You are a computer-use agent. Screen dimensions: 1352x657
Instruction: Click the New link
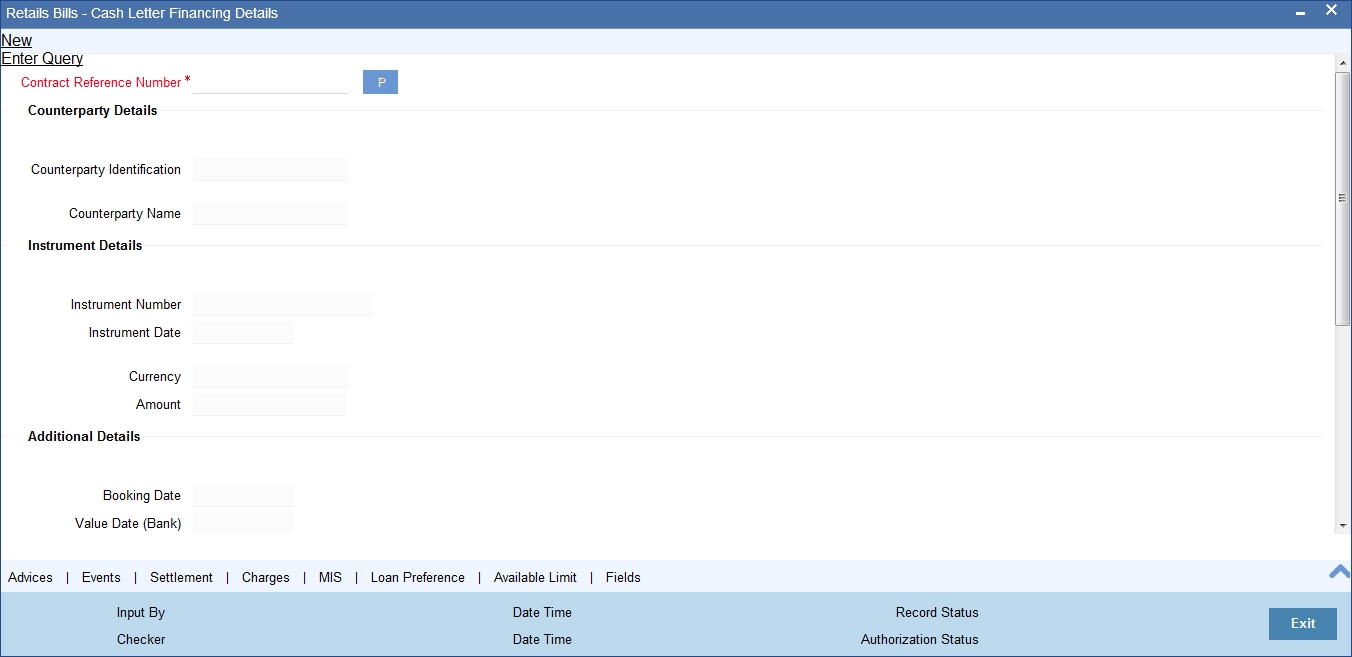click(17, 41)
